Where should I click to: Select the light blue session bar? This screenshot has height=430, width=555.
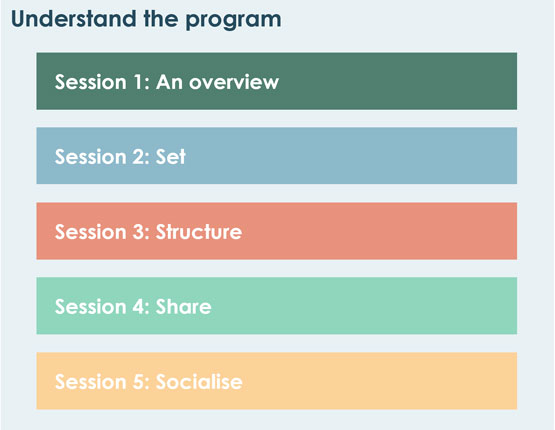(276, 156)
